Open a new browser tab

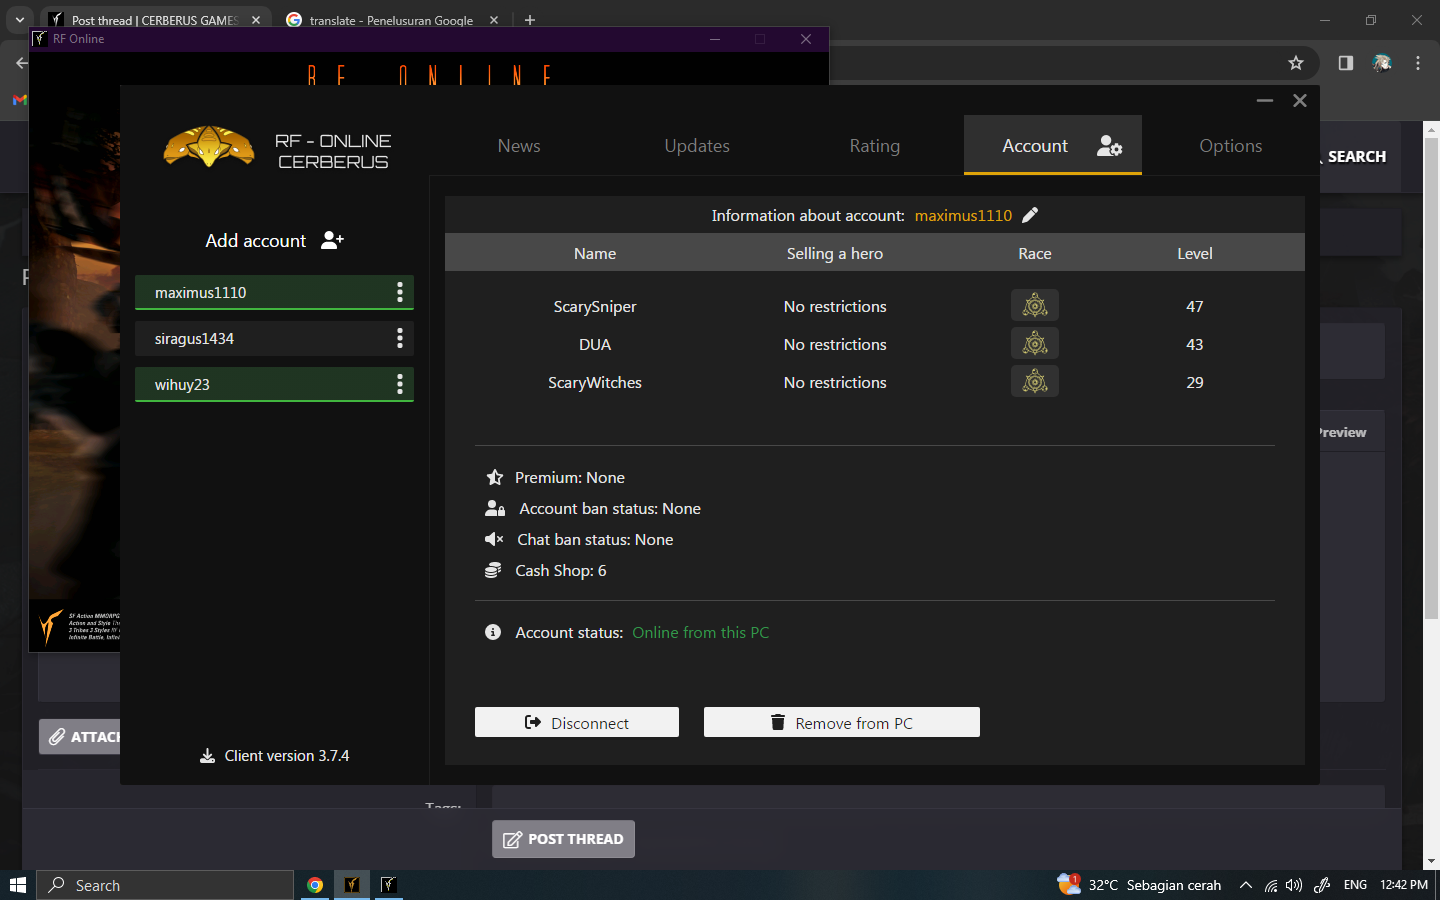pos(530,20)
